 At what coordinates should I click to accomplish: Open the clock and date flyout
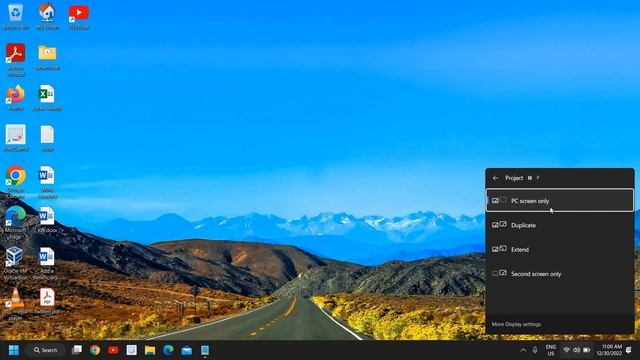pyautogui.click(x=609, y=350)
